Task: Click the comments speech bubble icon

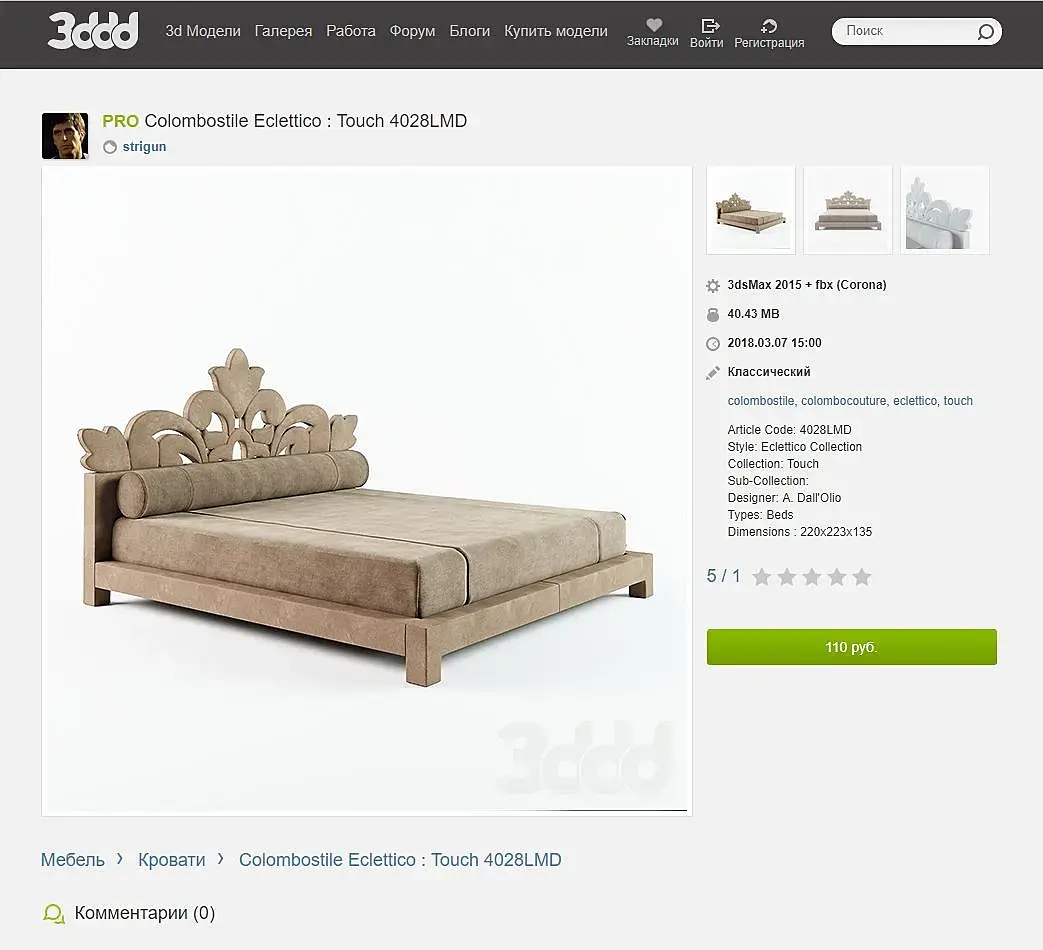Action: pyautogui.click(x=54, y=913)
